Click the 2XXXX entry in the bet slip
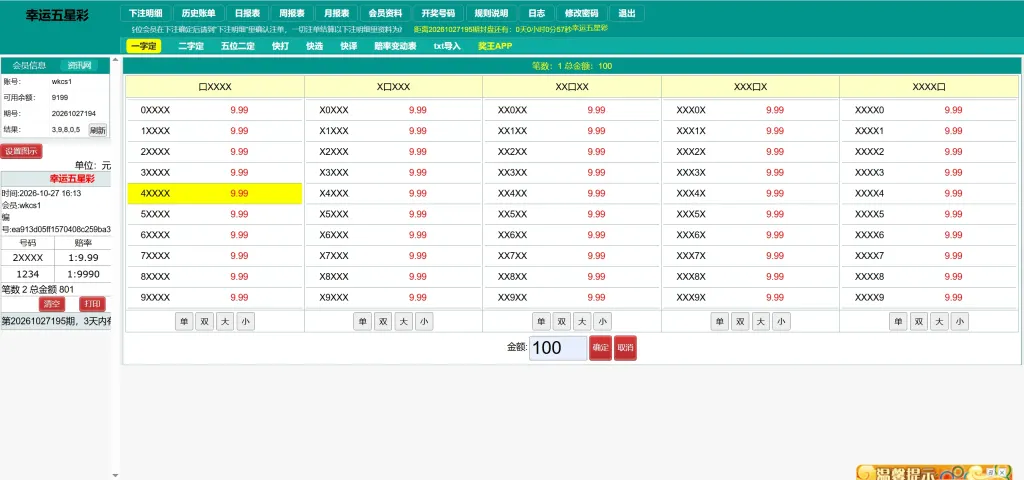 point(28,257)
